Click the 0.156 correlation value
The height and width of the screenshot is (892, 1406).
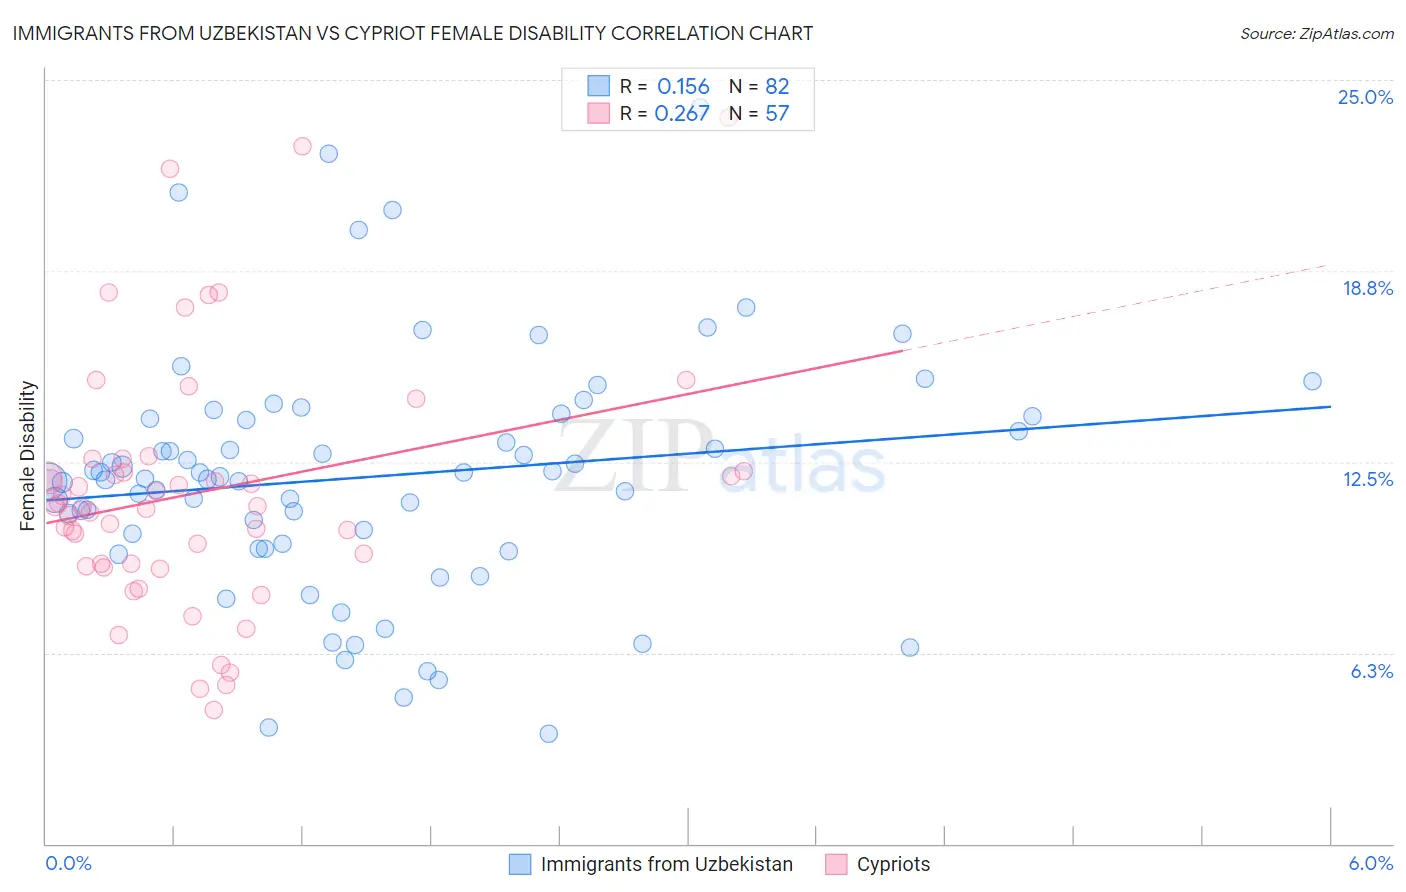[x=683, y=86]
